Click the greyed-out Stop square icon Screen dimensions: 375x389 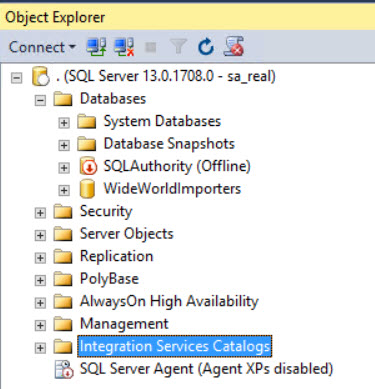(x=151, y=47)
